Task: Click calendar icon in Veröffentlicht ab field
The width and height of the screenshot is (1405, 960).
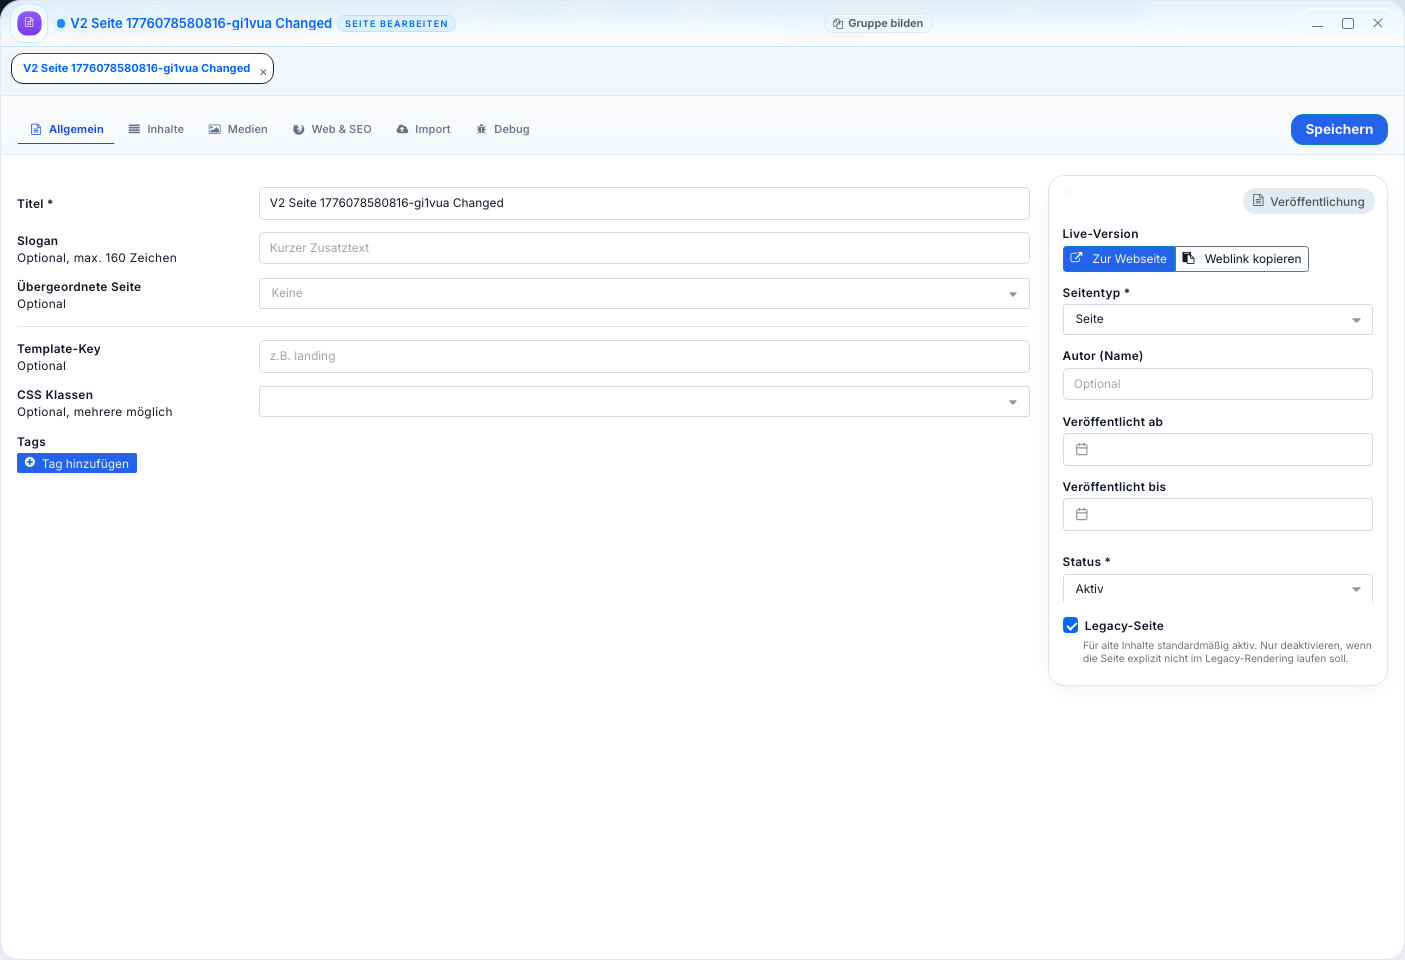Action: point(1081,450)
